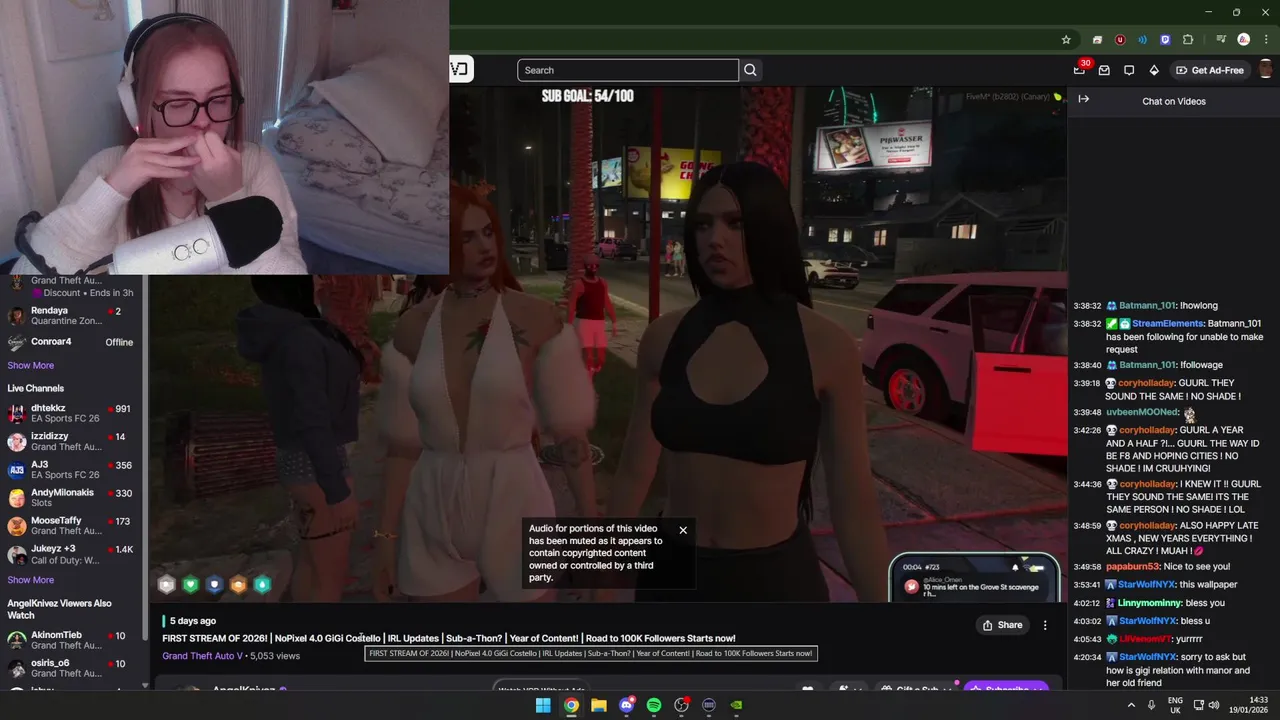Show More live channels

[31, 579]
